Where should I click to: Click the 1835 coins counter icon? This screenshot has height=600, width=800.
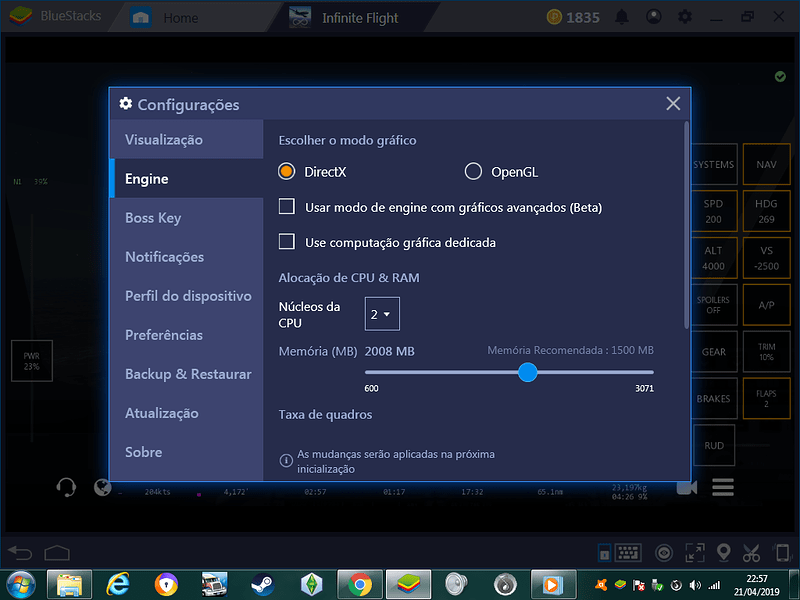(554, 17)
